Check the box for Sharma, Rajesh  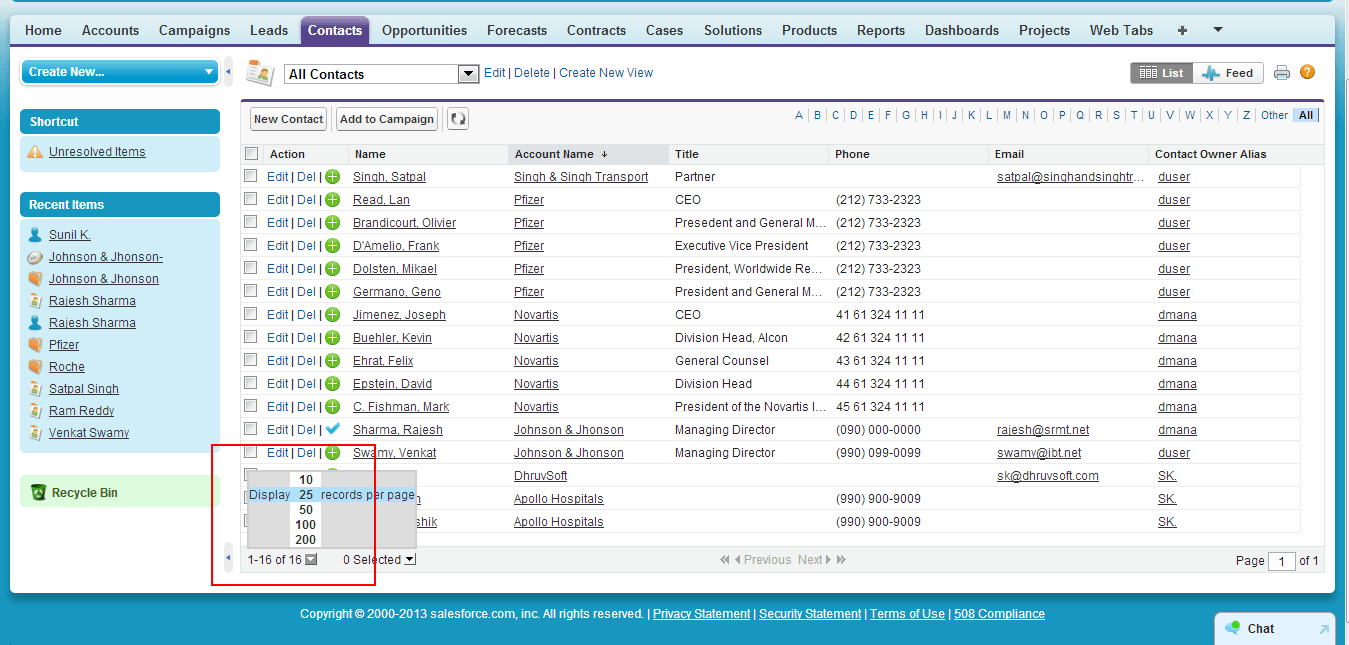pyautogui.click(x=252, y=429)
